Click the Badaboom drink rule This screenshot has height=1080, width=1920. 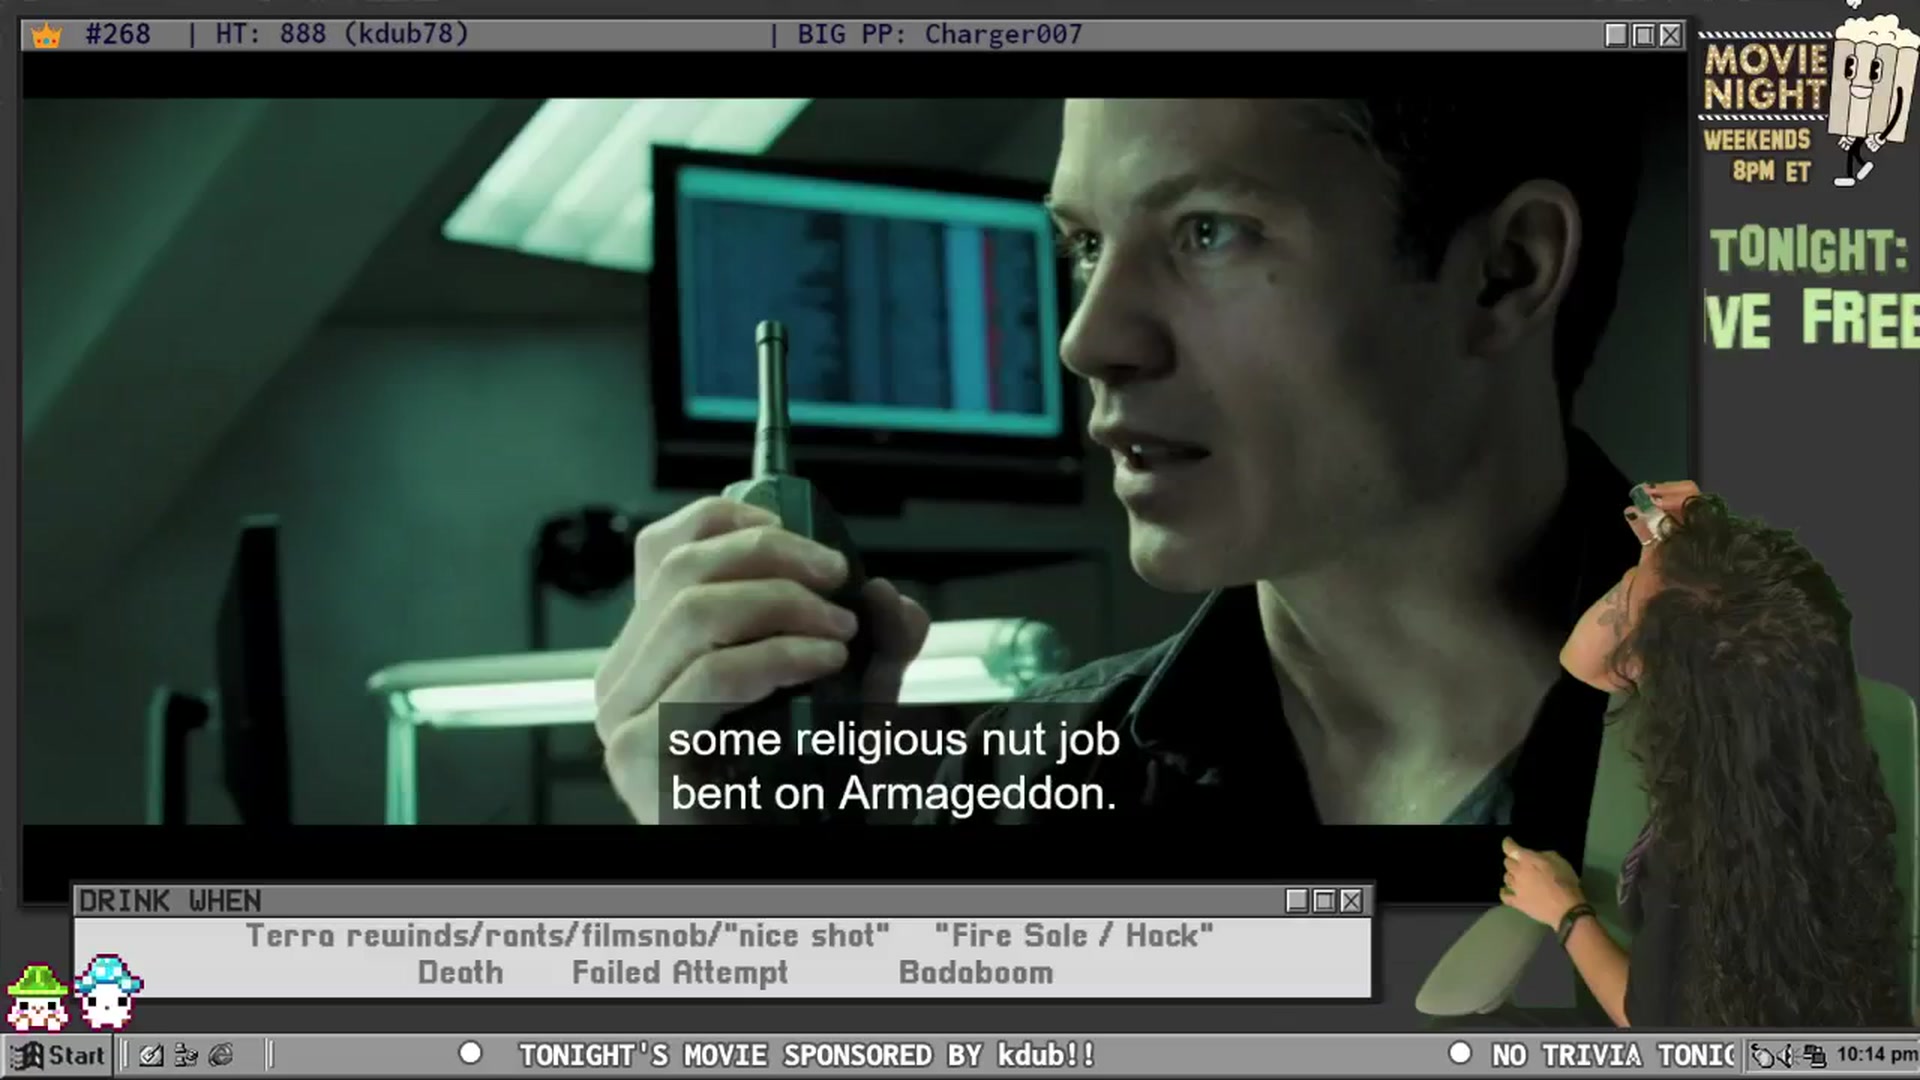[x=976, y=973]
